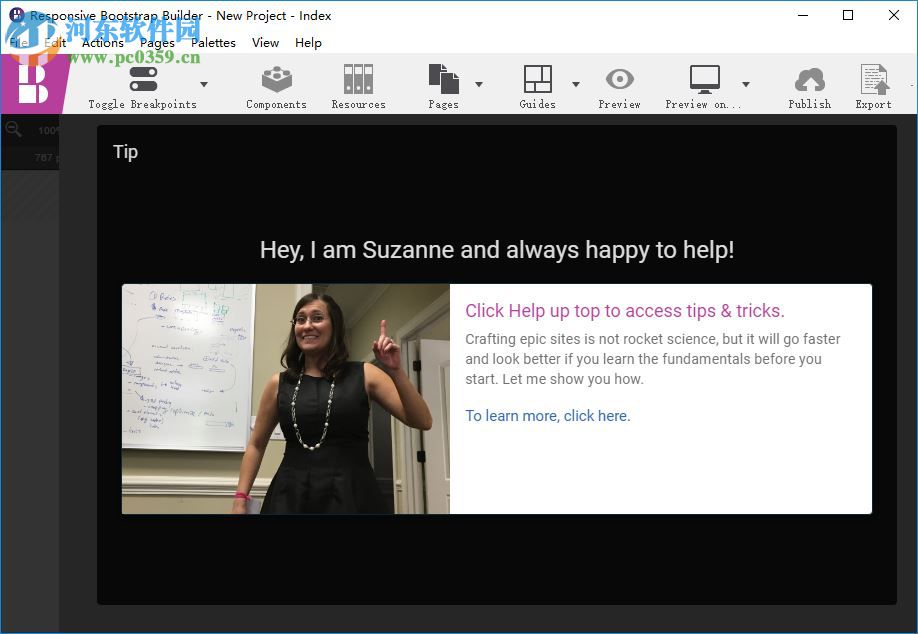Publish the project via cloud icon

(809, 80)
